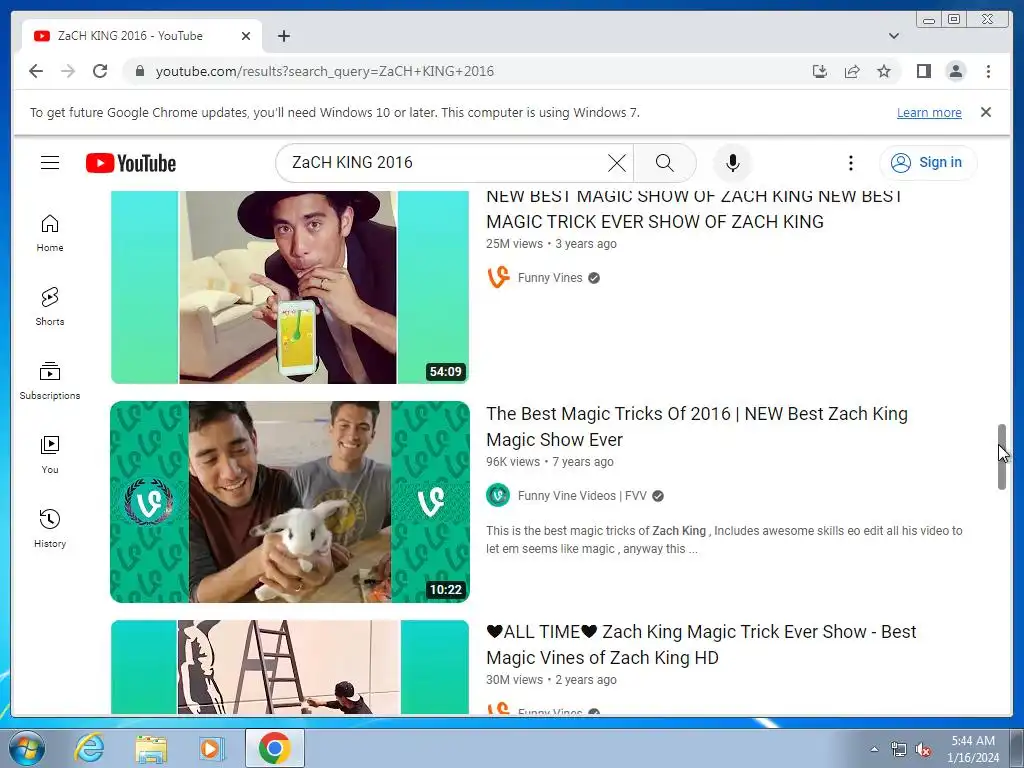The height and width of the screenshot is (768, 1024).
Task: Close the ZaCH KING 2016 tab
Action: point(246,36)
